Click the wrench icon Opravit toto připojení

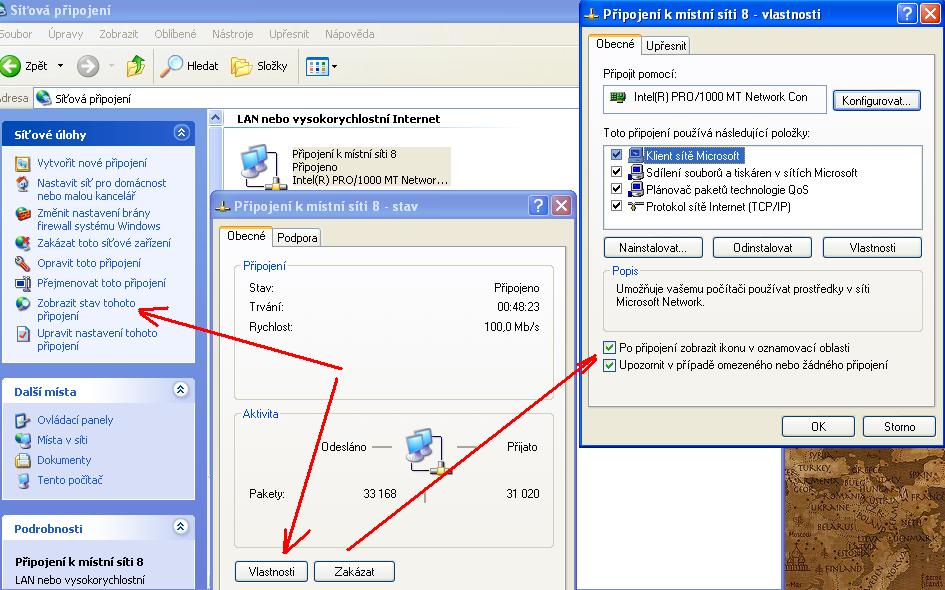click(x=22, y=263)
